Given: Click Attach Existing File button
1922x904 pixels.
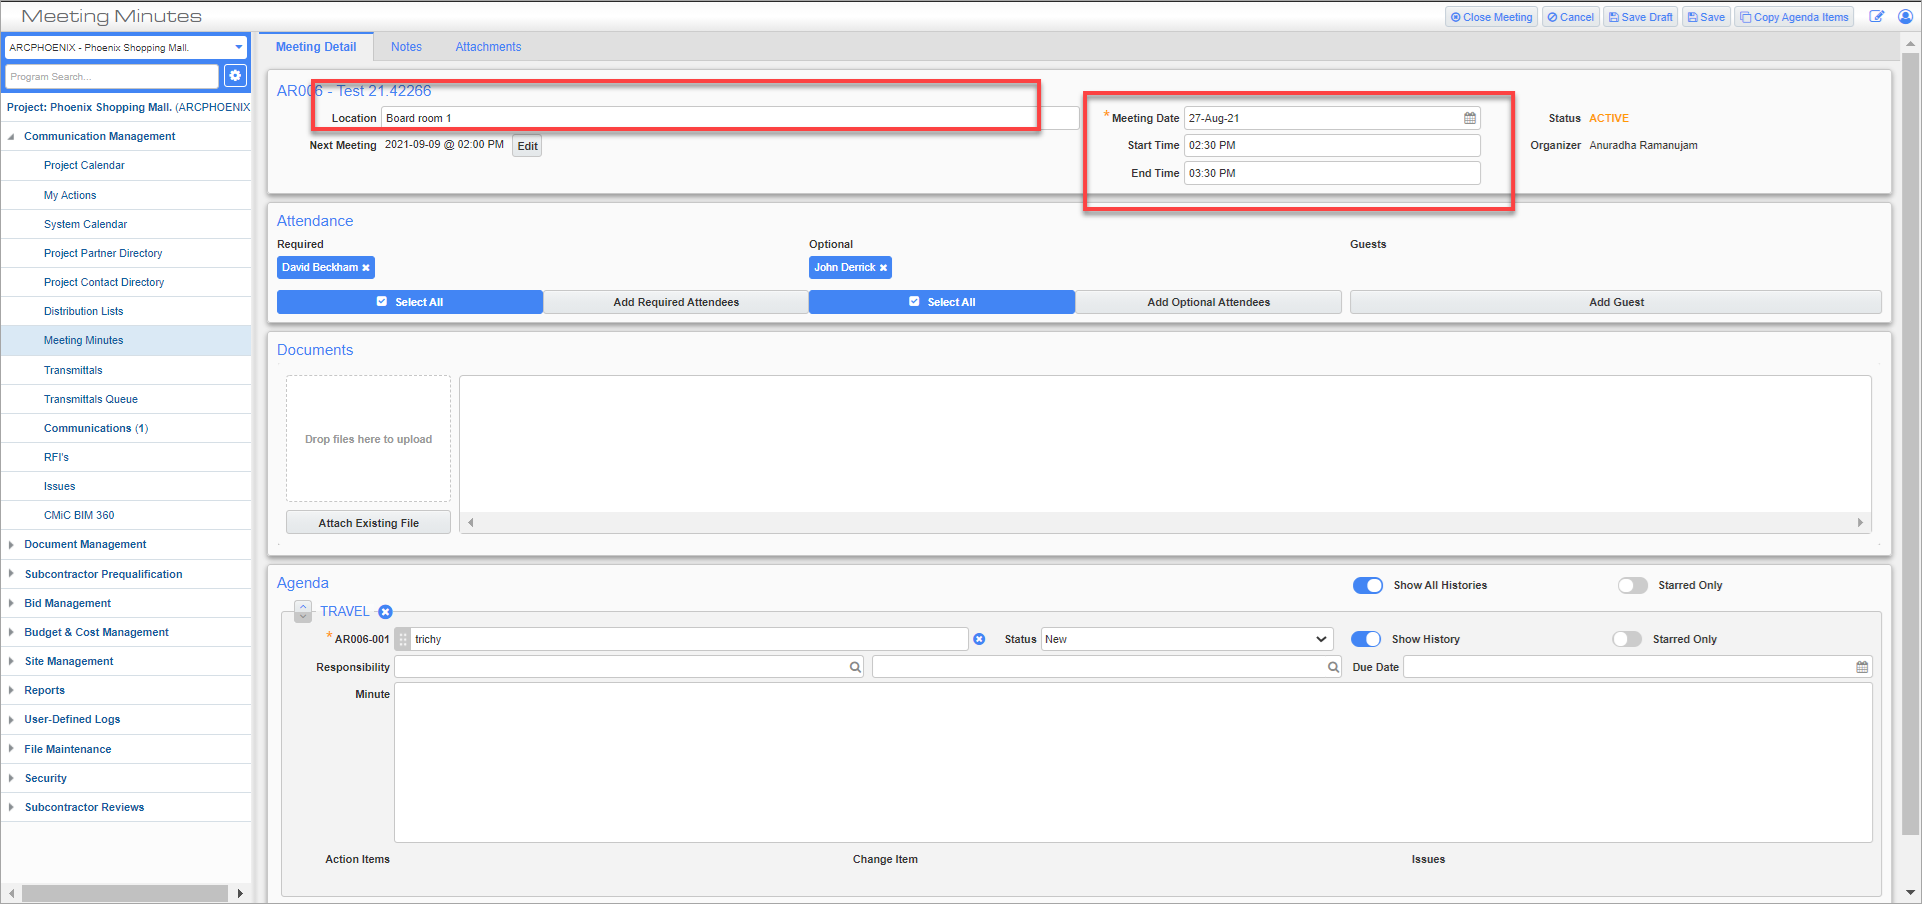Looking at the screenshot, I should tap(369, 523).
